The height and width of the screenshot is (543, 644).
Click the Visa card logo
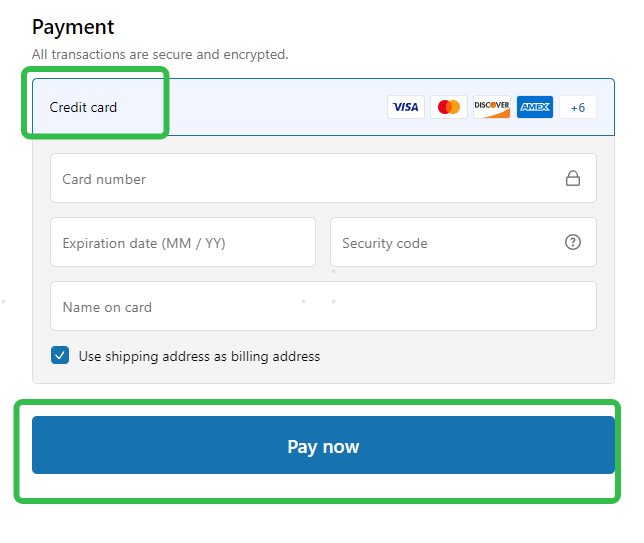[405, 107]
